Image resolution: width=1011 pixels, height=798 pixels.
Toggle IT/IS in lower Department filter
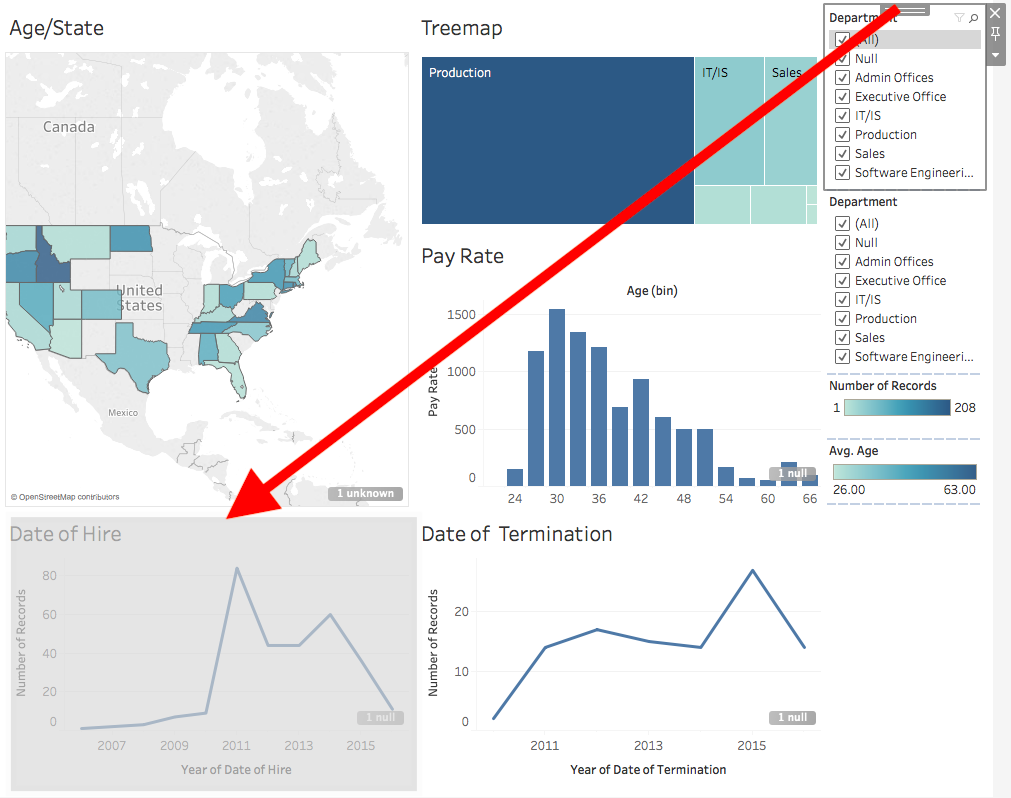(x=842, y=300)
